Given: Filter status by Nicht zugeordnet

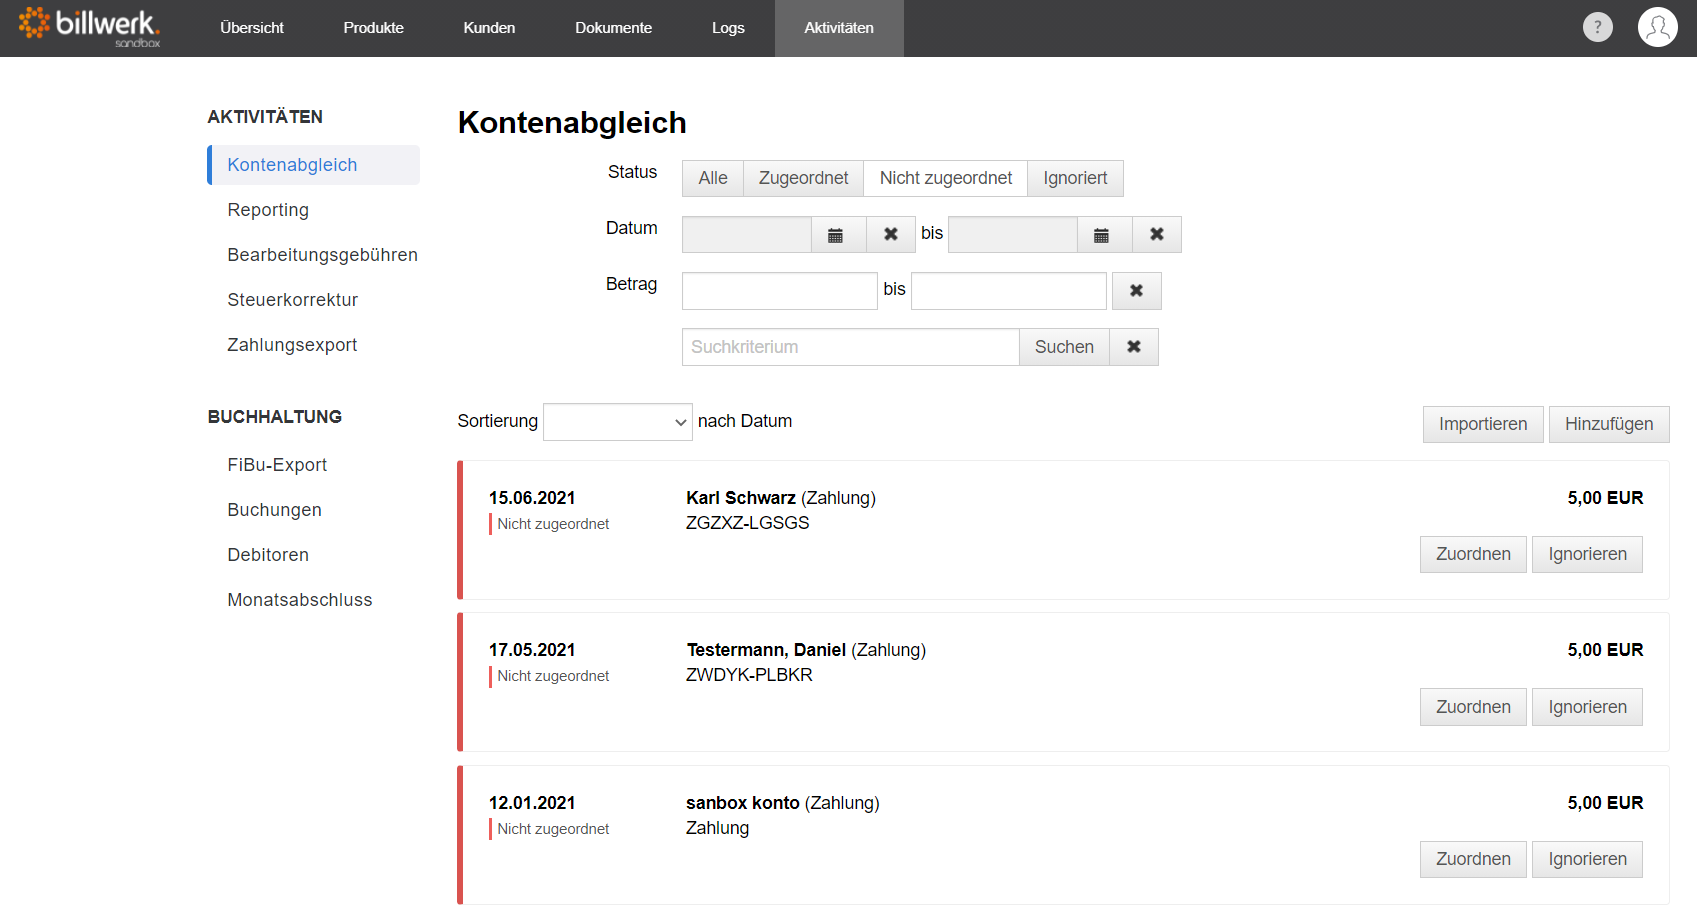Looking at the screenshot, I should [x=946, y=178].
